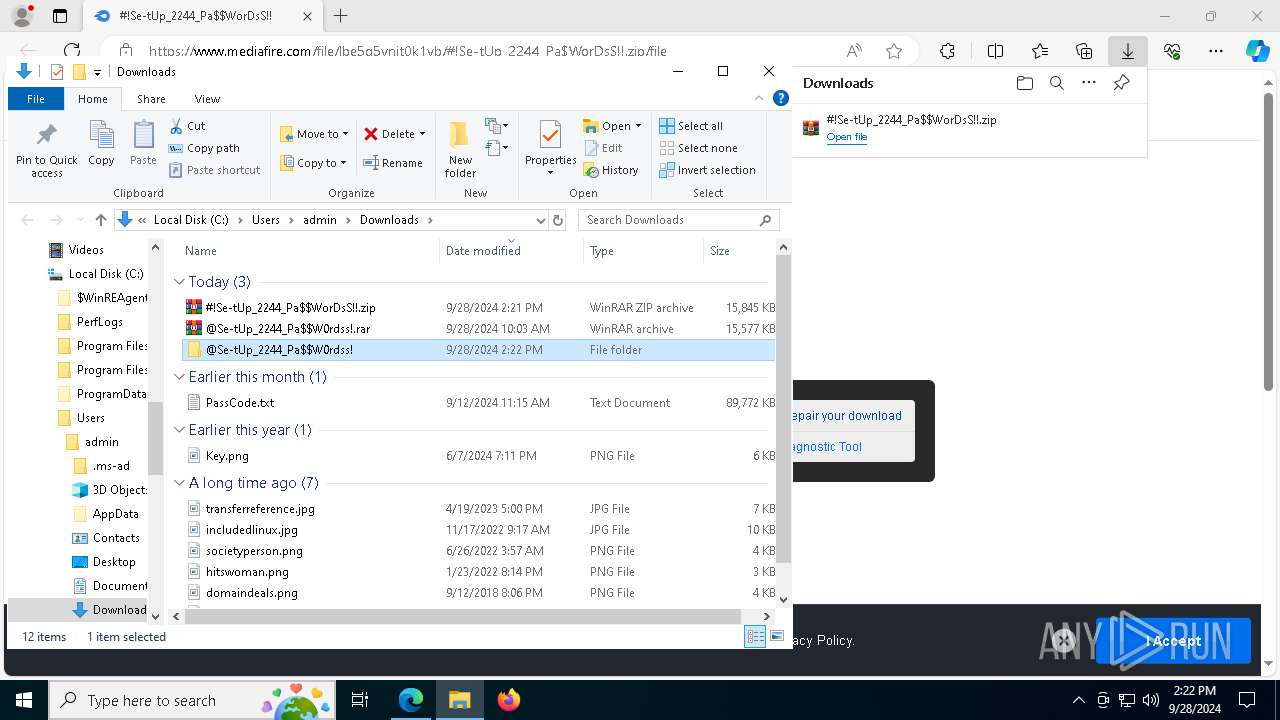The height and width of the screenshot is (720, 1280).
Task: Collapse Earlier this year group
Action: pyautogui.click(x=179, y=430)
